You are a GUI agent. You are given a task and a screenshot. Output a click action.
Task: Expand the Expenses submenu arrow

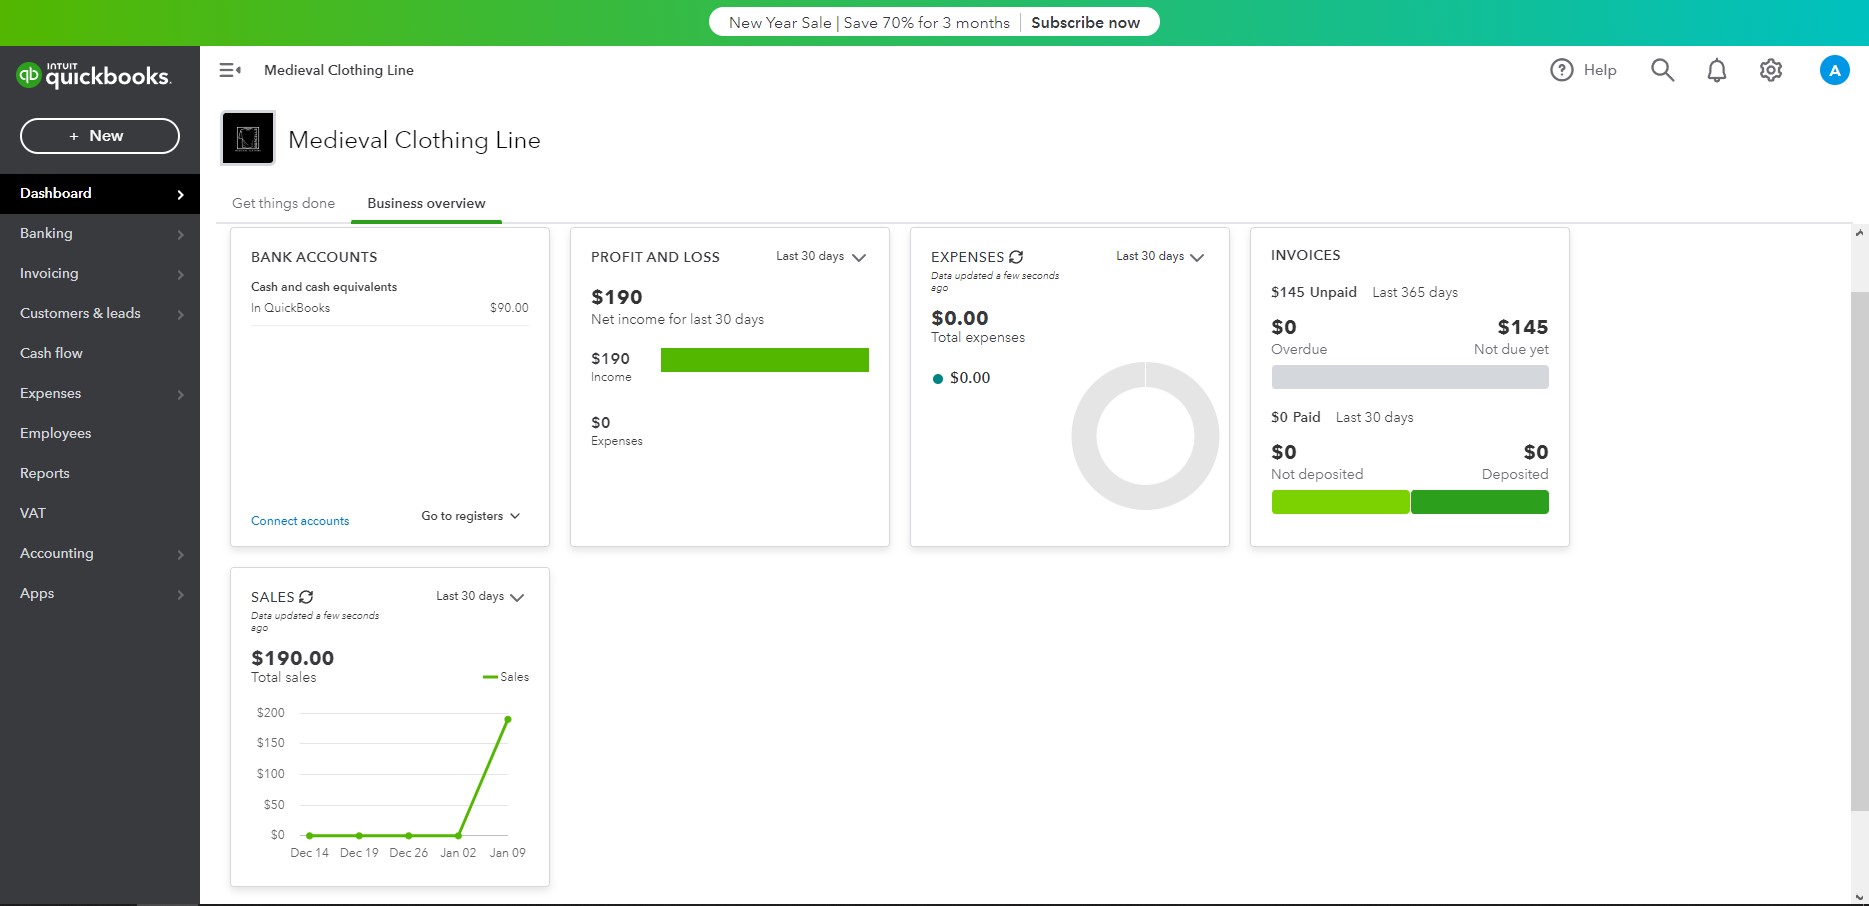click(x=181, y=394)
